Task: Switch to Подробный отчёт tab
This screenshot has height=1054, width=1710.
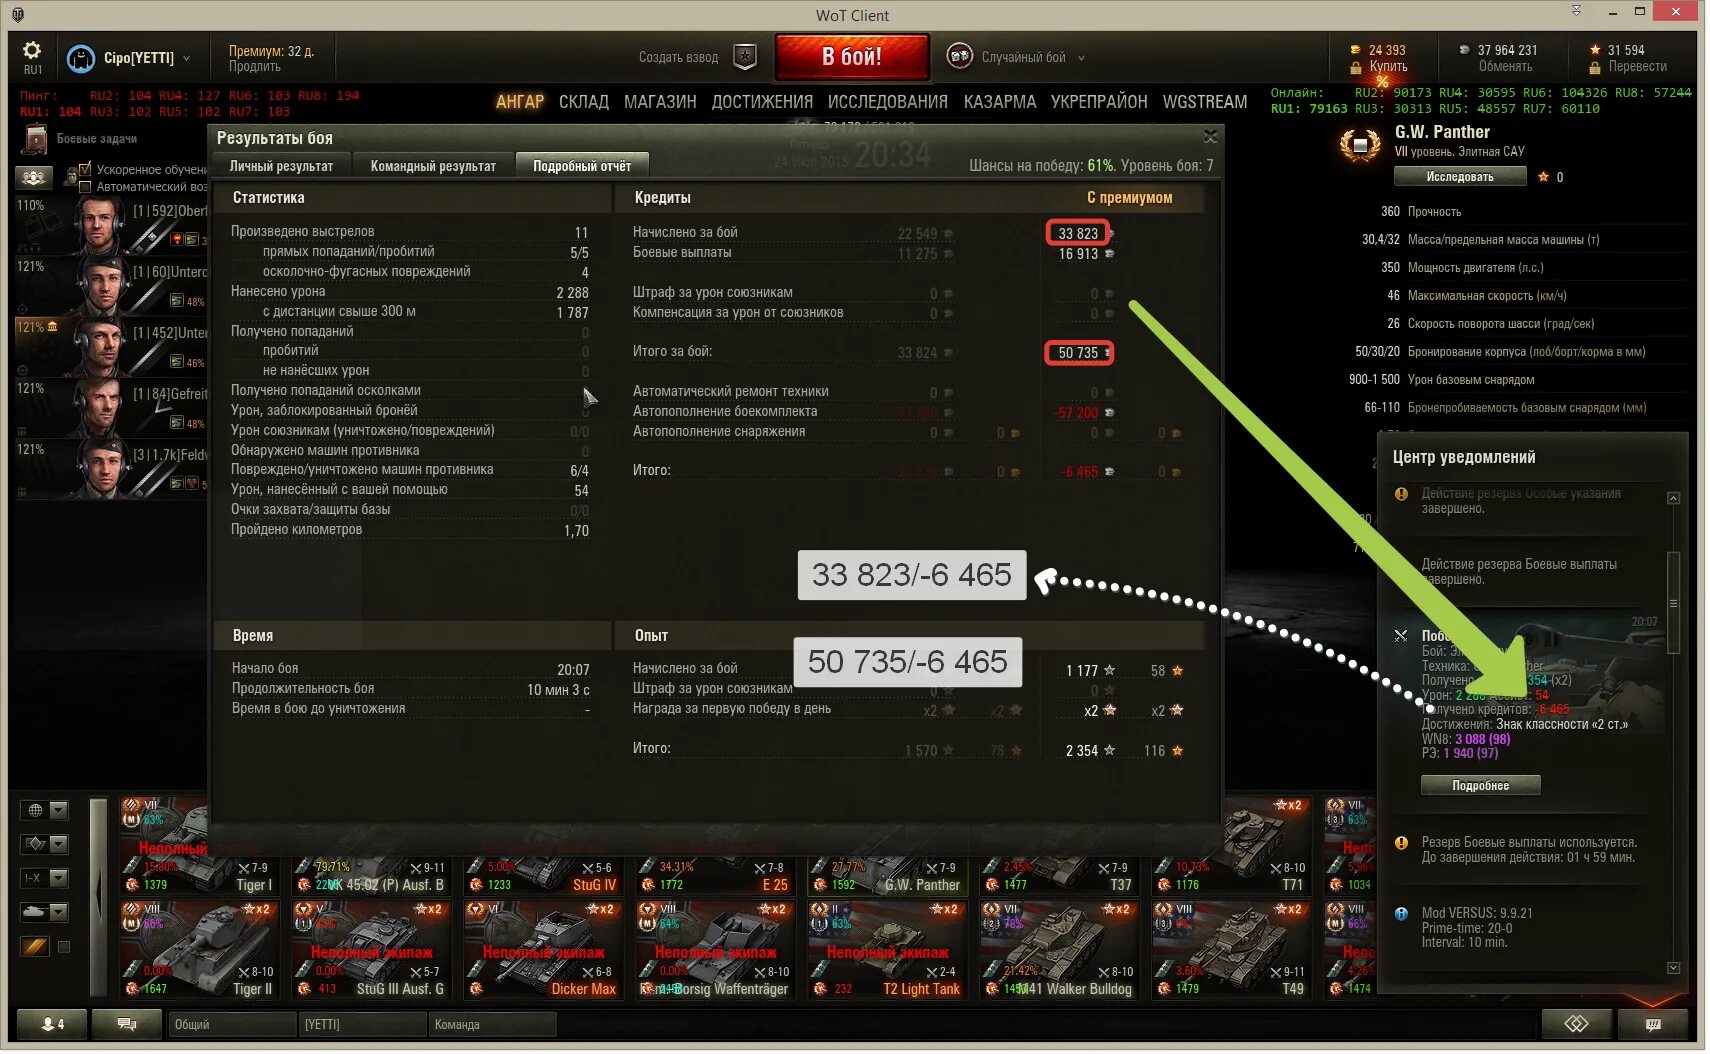Action: [x=582, y=166]
